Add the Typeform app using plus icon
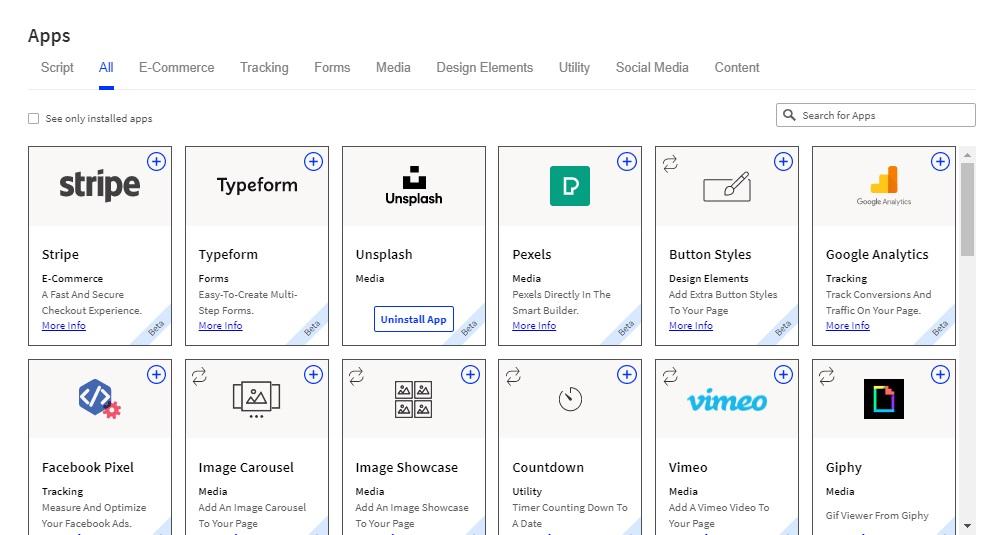The width and height of the screenshot is (995, 535). pos(313,162)
